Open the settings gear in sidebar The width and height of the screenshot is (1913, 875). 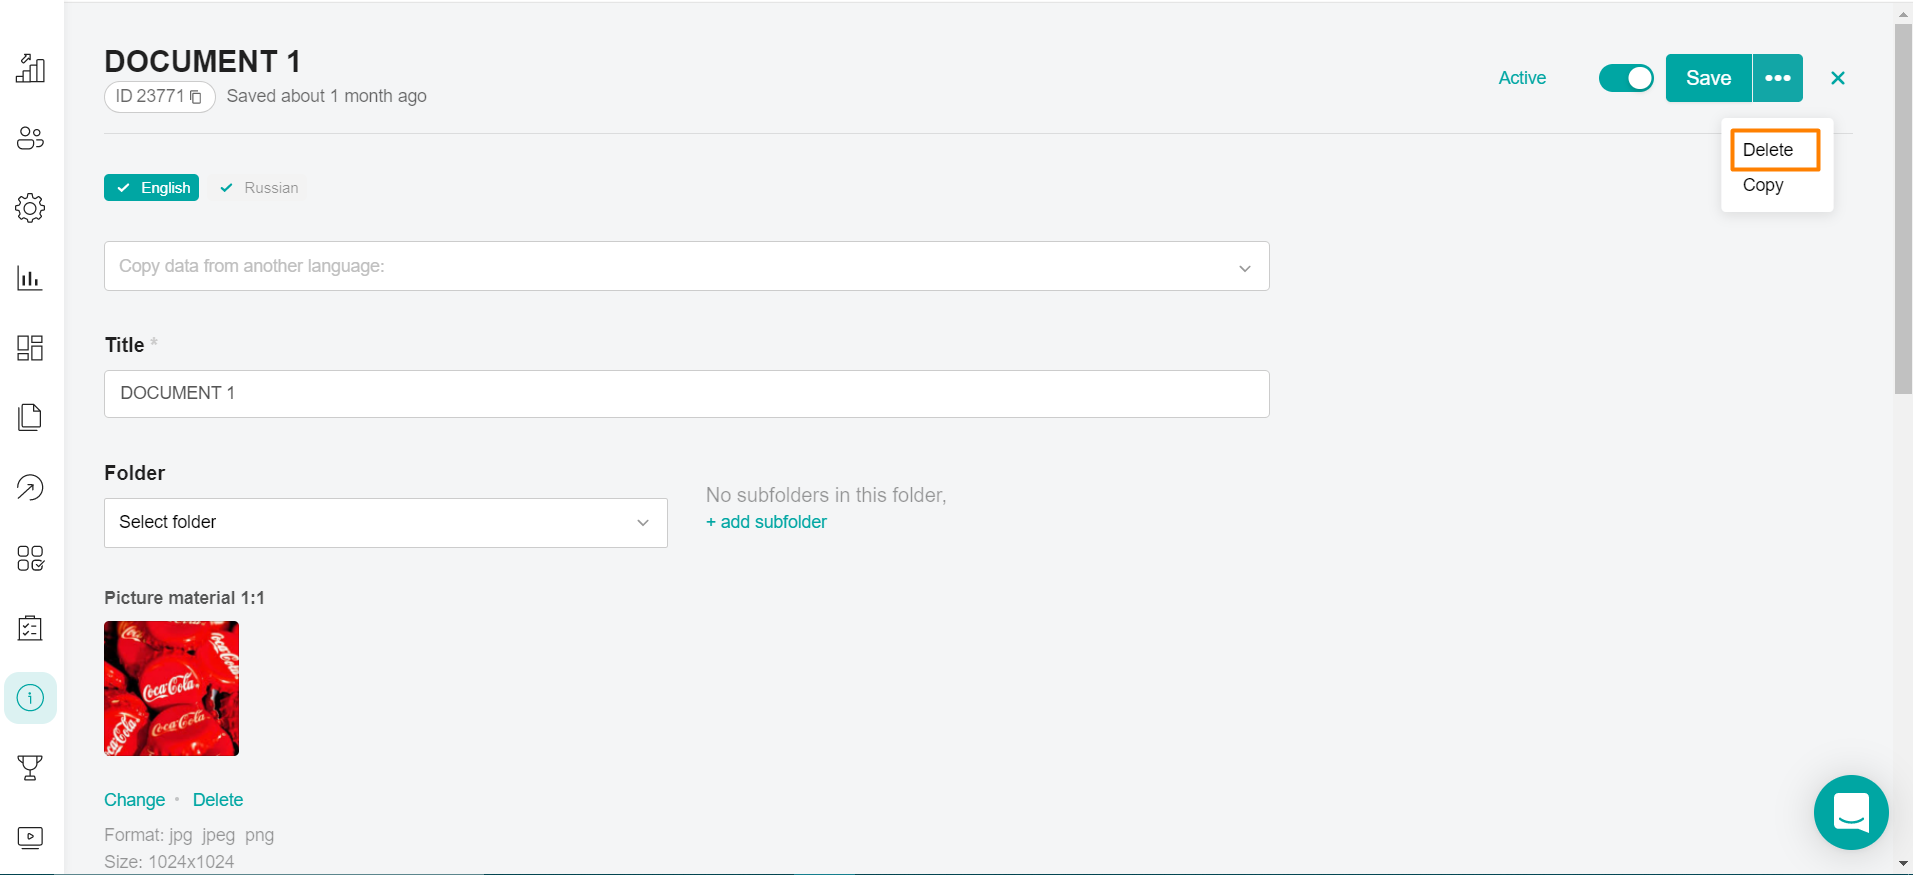(30, 208)
